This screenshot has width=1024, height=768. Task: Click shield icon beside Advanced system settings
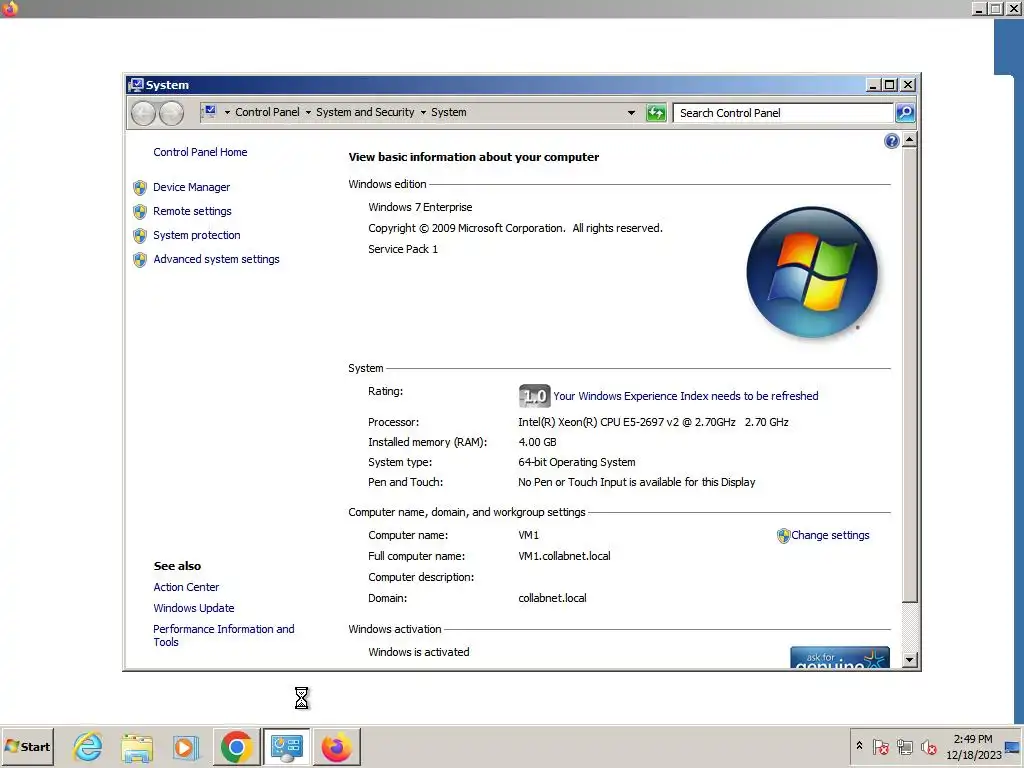140,260
